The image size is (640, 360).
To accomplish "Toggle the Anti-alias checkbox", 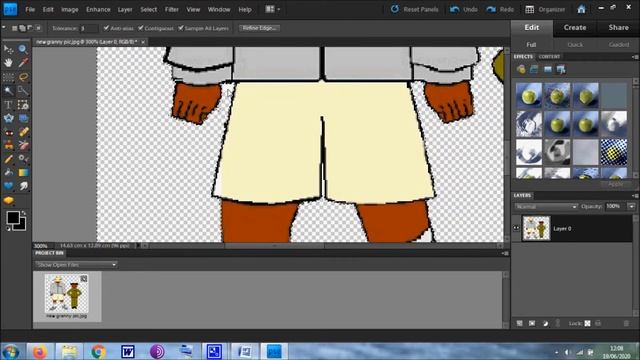I will 106,28.
